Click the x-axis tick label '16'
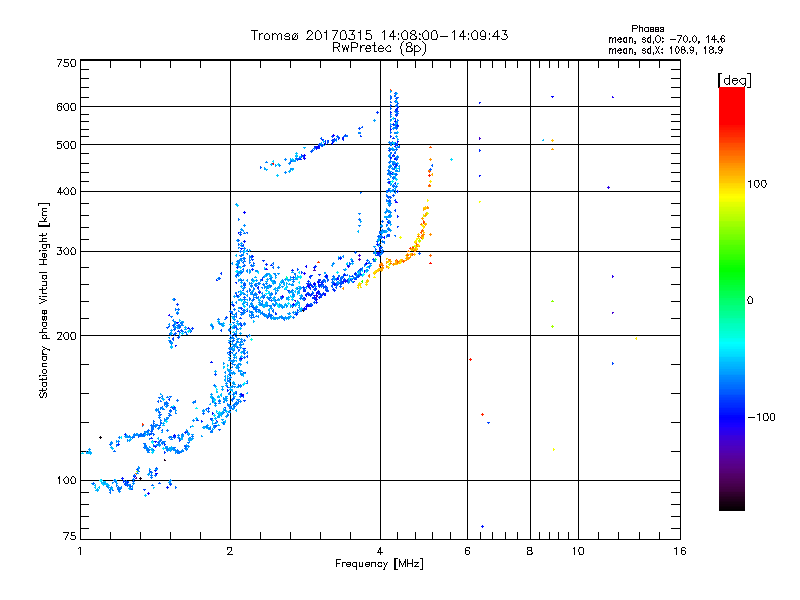Screen dimensions: 800x600 click(x=680, y=551)
